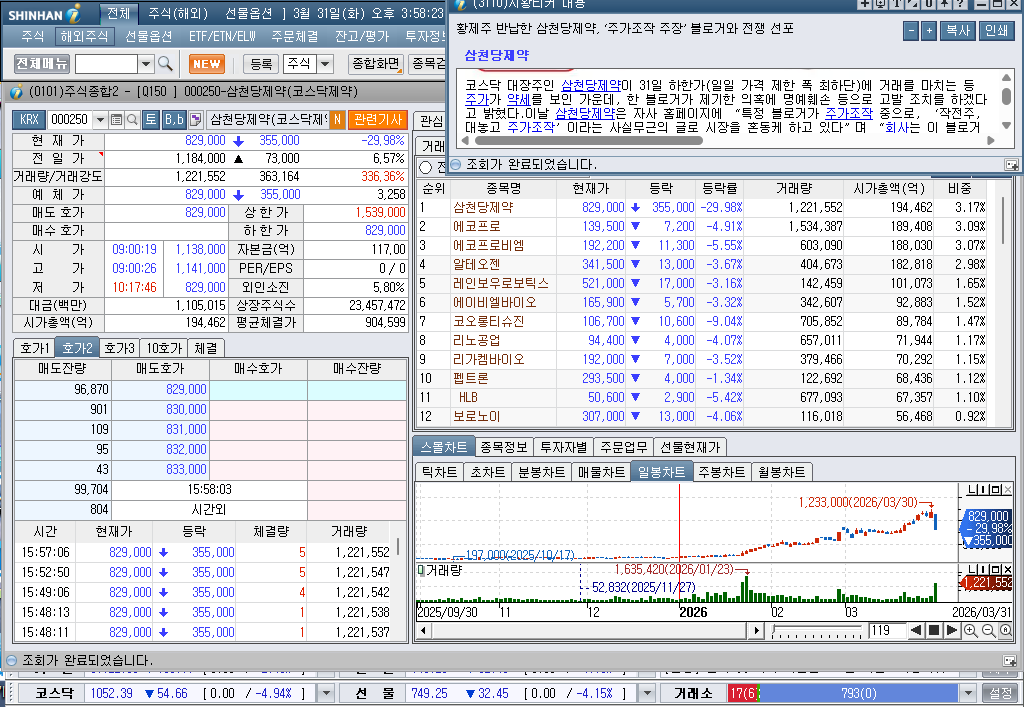The height and width of the screenshot is (707, 1024).
Task: Click the orange NEW icon in the toolbar
Action: [206, 63]
